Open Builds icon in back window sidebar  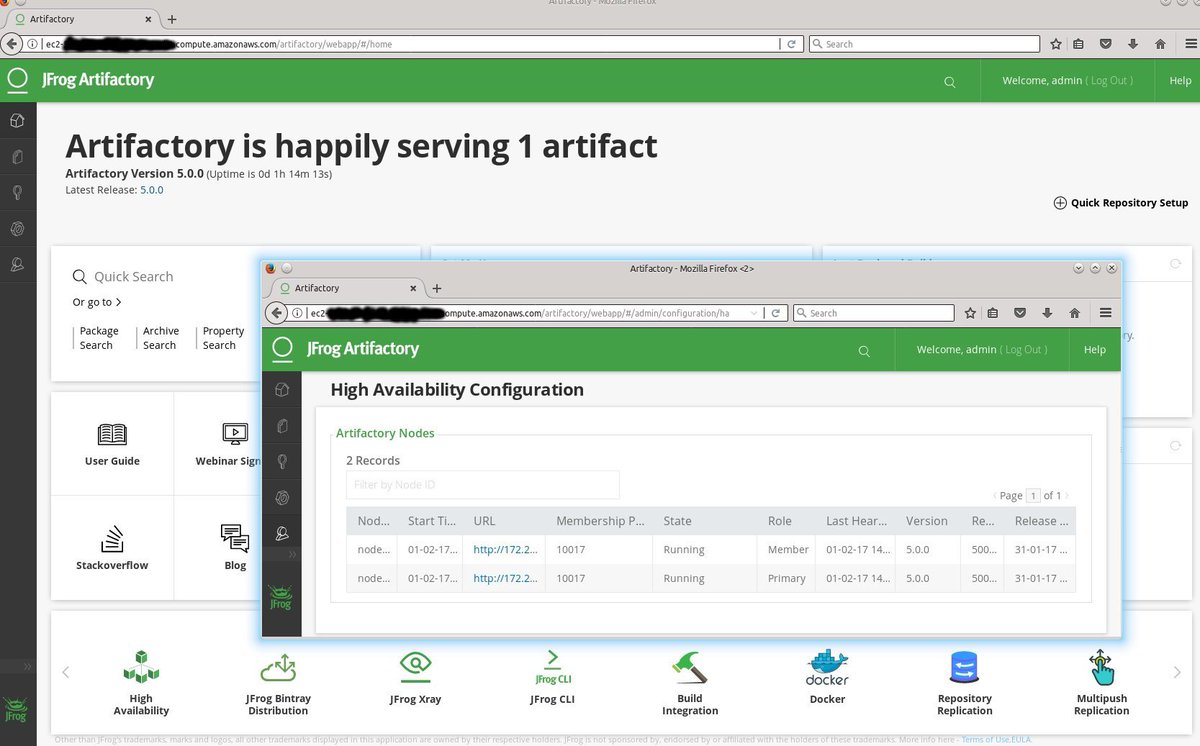click(x=17, y=157)
